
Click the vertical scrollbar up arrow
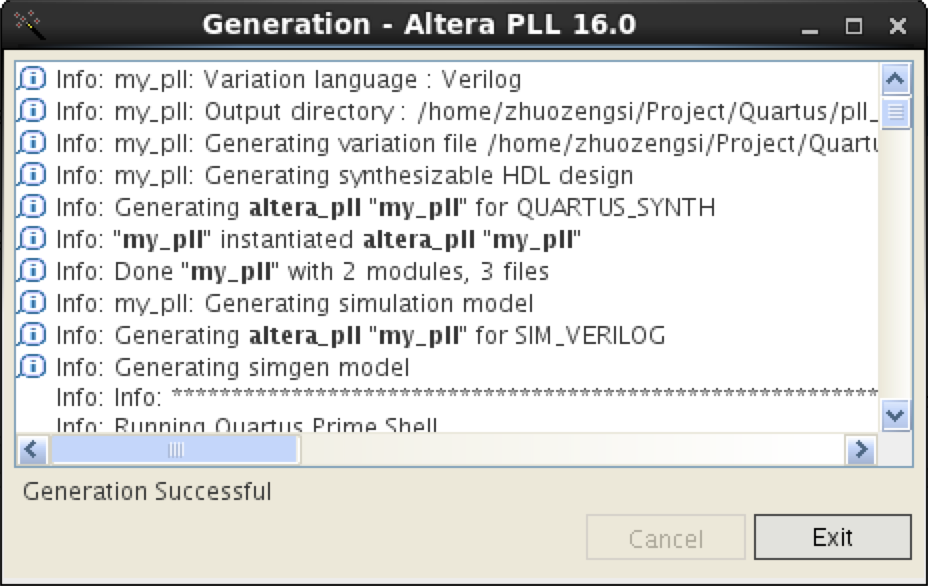coord(895,79)
